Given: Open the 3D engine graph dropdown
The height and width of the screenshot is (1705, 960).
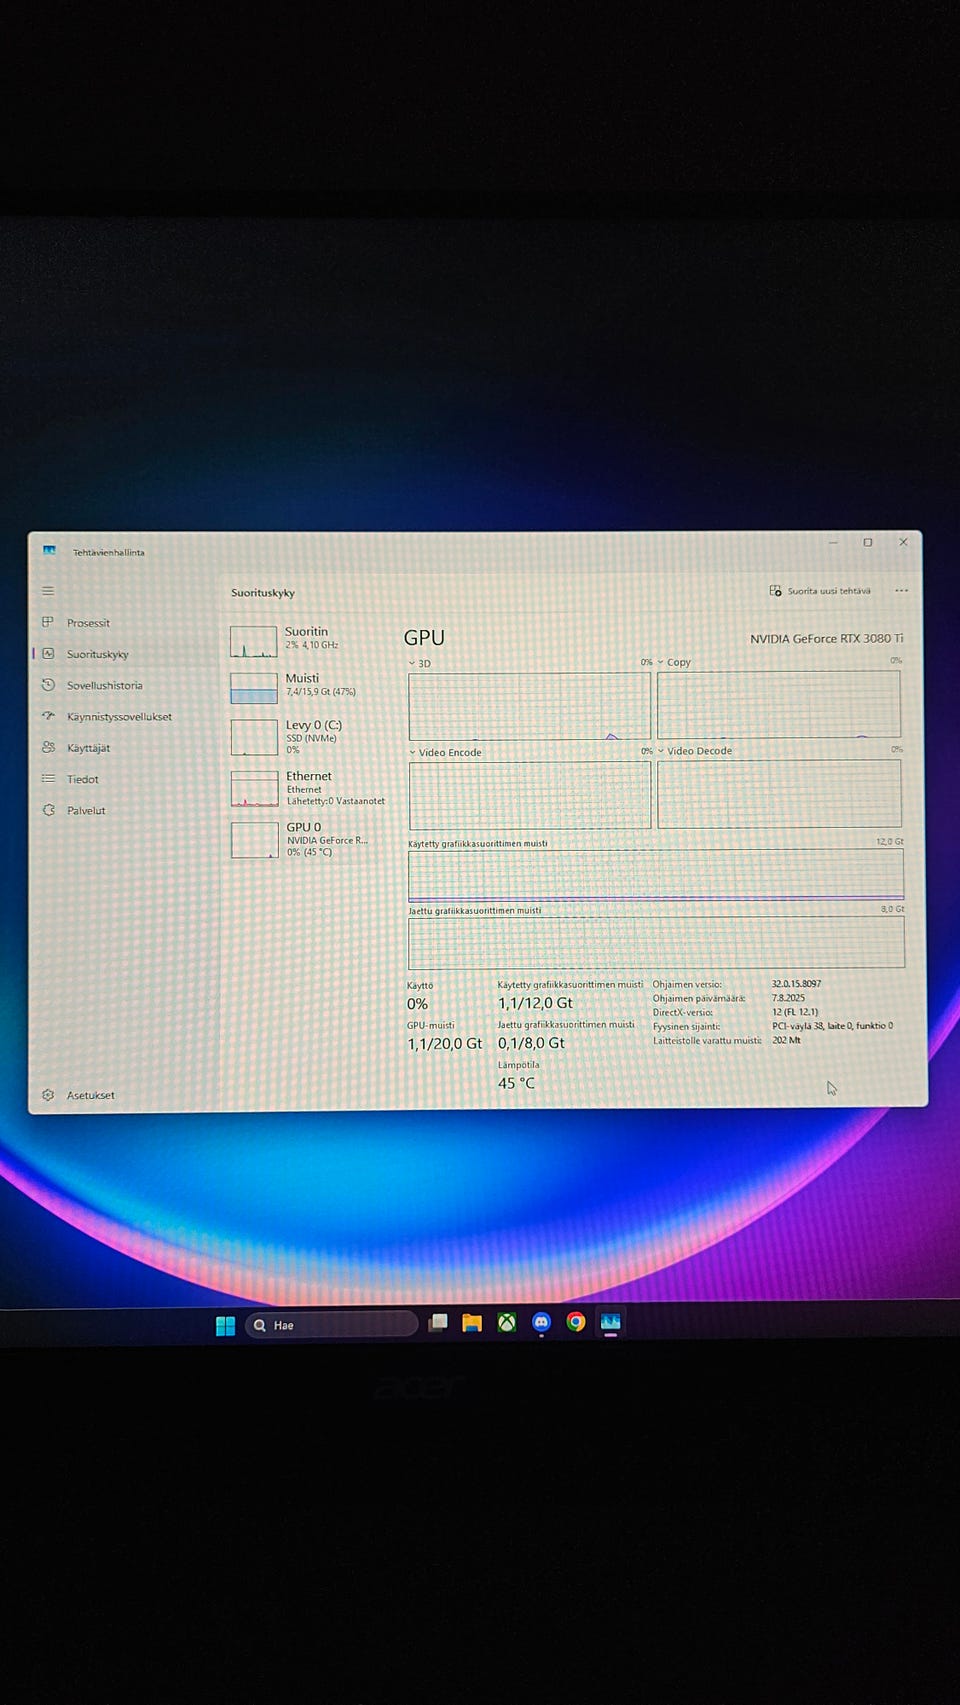Looking at the screenshot, I should (420, 663).
